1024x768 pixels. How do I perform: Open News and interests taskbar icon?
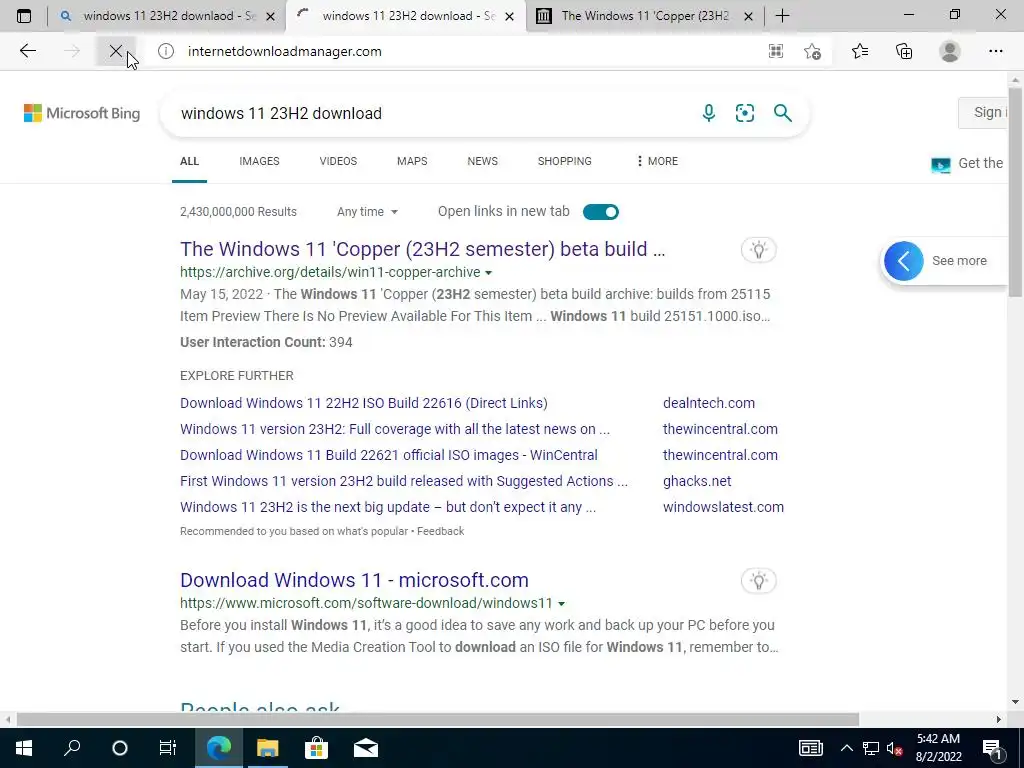tap(810, 748)
